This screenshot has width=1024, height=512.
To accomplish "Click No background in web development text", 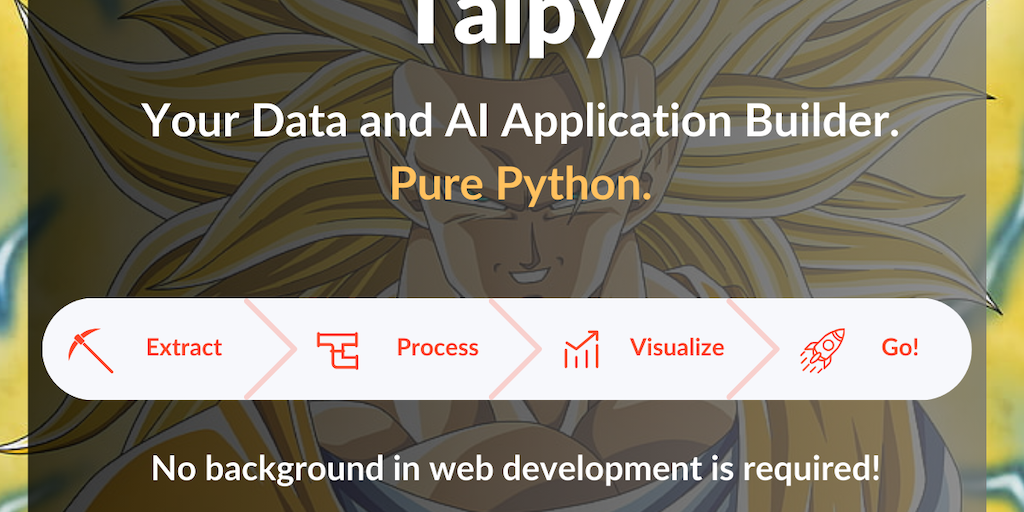I will pos(515,468).
